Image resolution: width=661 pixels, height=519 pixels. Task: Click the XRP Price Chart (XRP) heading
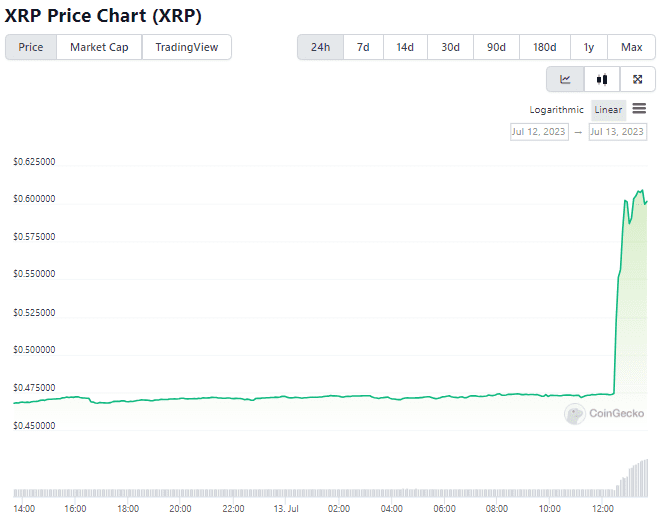103,16
